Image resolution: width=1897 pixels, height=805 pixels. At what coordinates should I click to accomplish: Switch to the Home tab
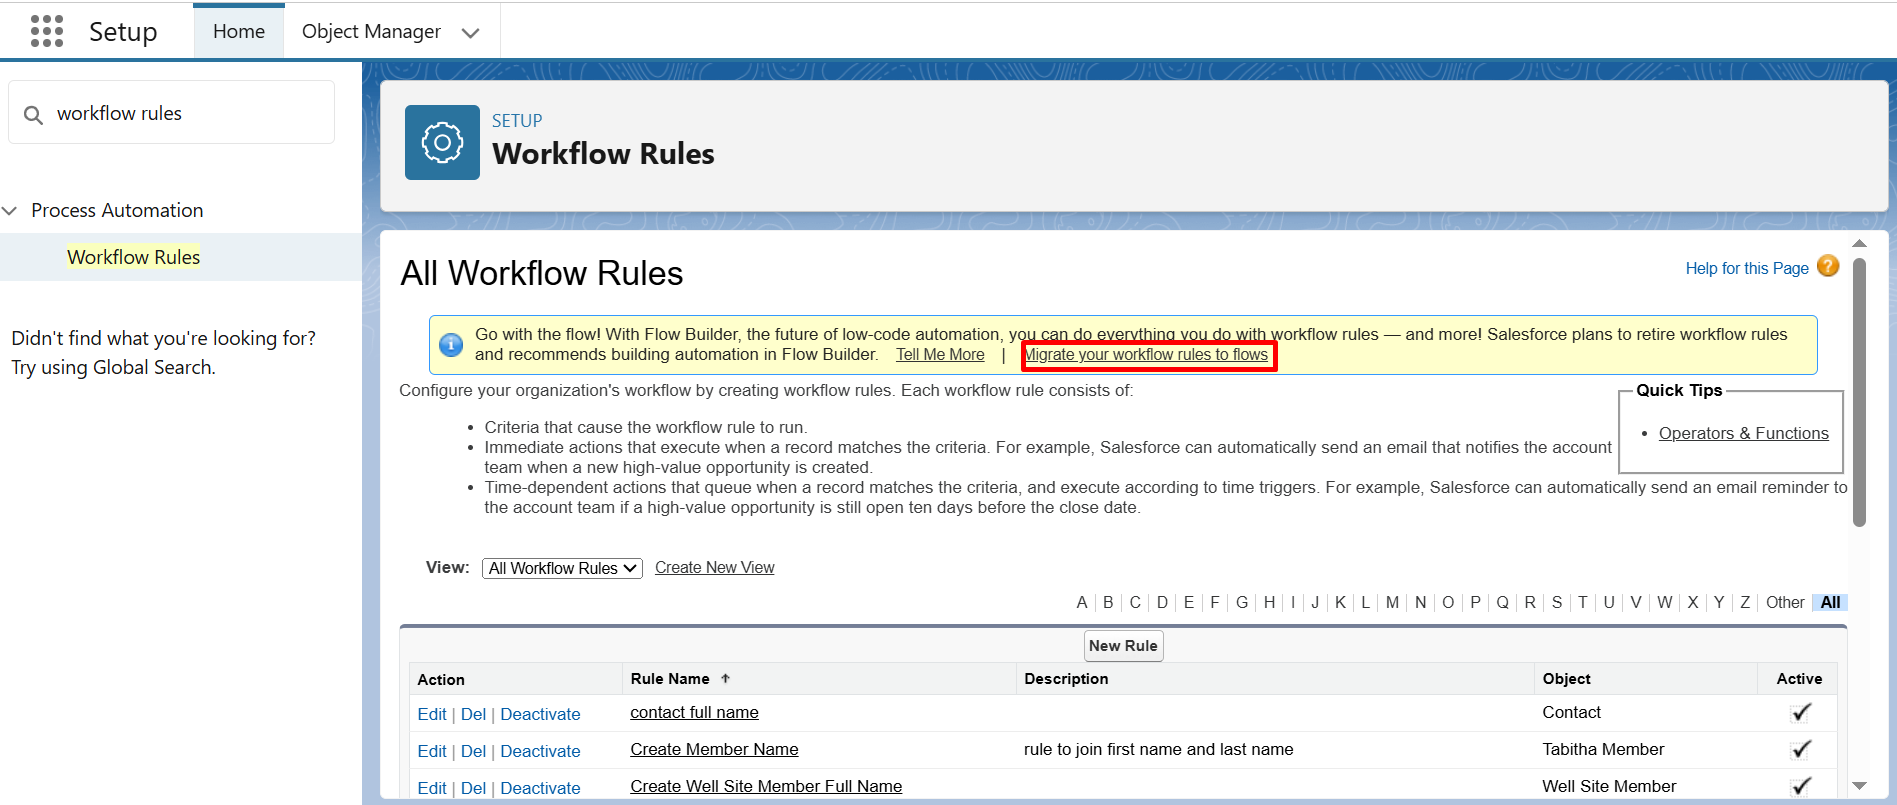pos(239,31)
